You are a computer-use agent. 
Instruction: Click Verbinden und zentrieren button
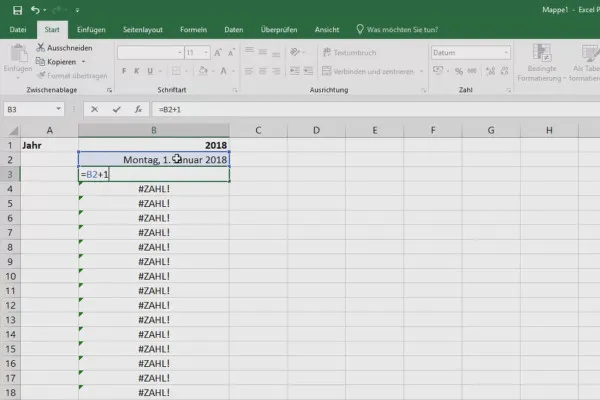pos(368,71)
